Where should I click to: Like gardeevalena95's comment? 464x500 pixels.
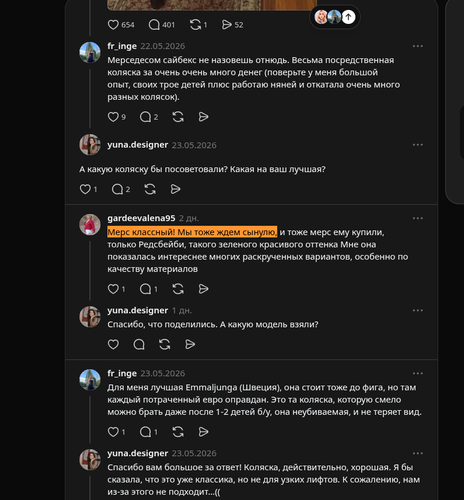coord(113,289)
